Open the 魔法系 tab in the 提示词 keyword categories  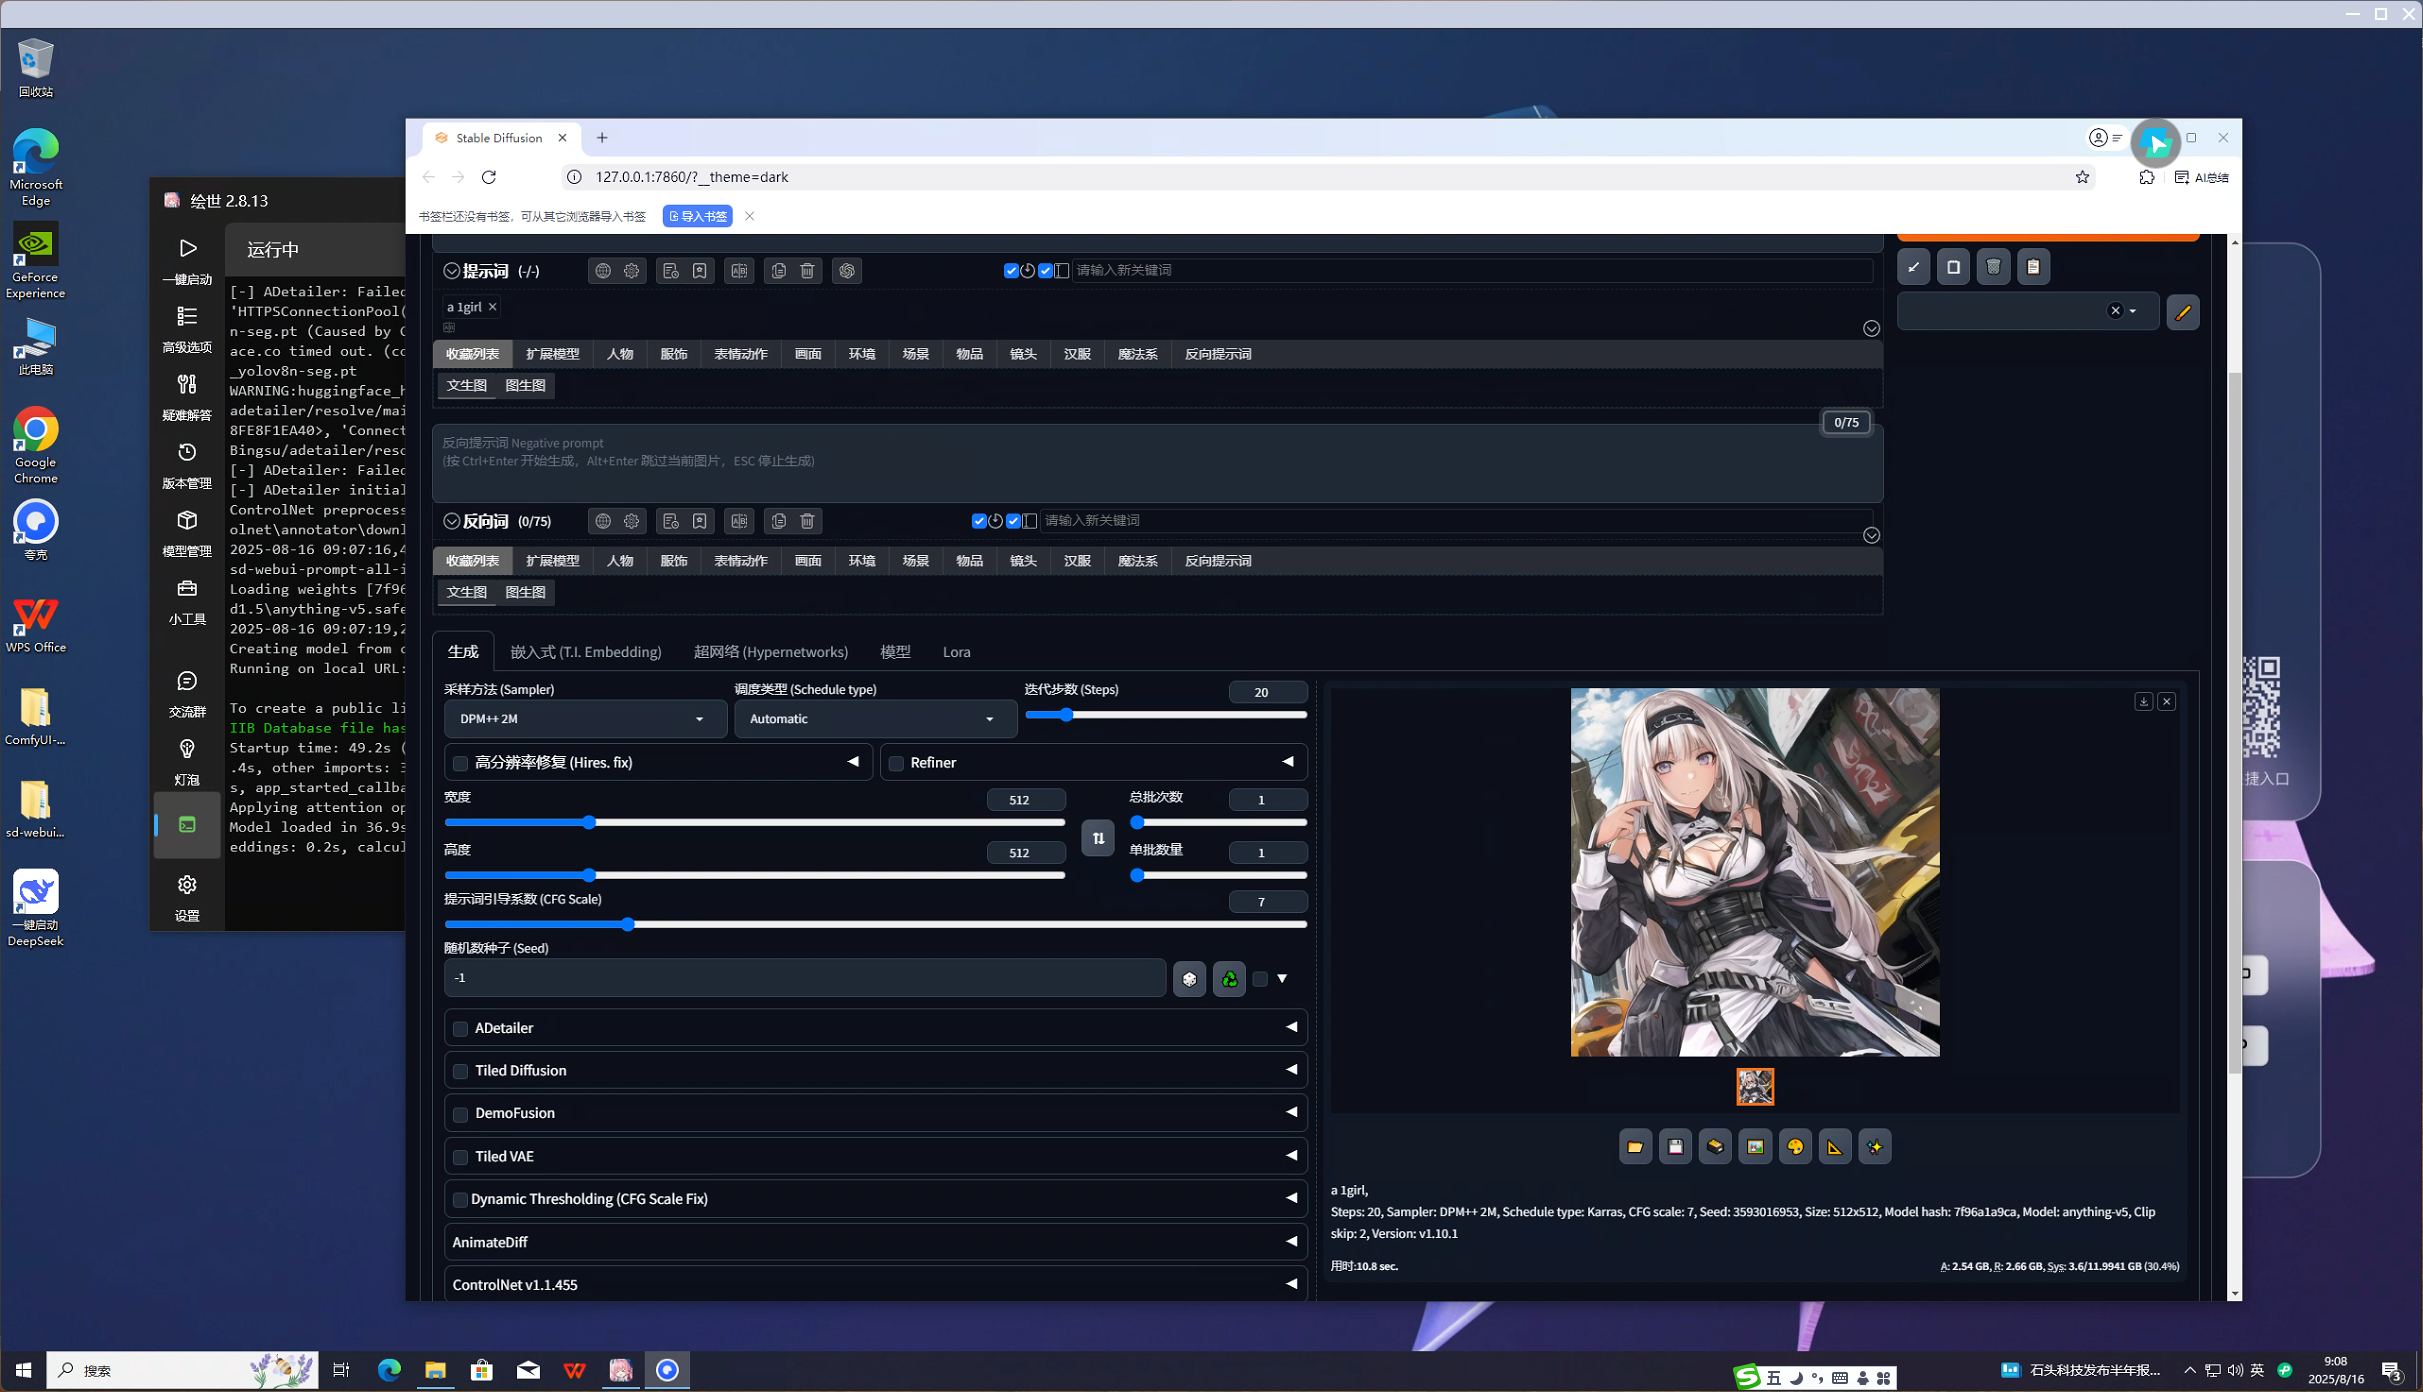tap(1137, 354)
